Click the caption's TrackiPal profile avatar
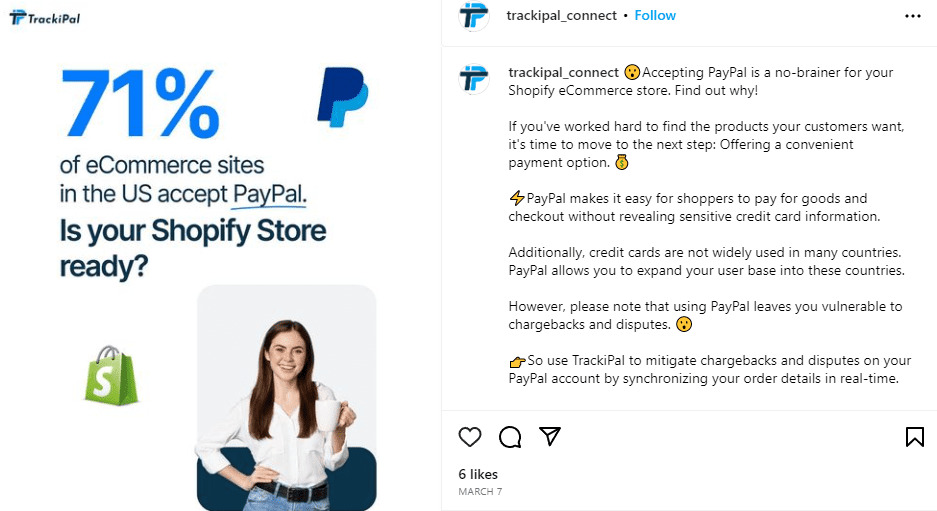Screen dimensions: 937x511 click(474, 79)
